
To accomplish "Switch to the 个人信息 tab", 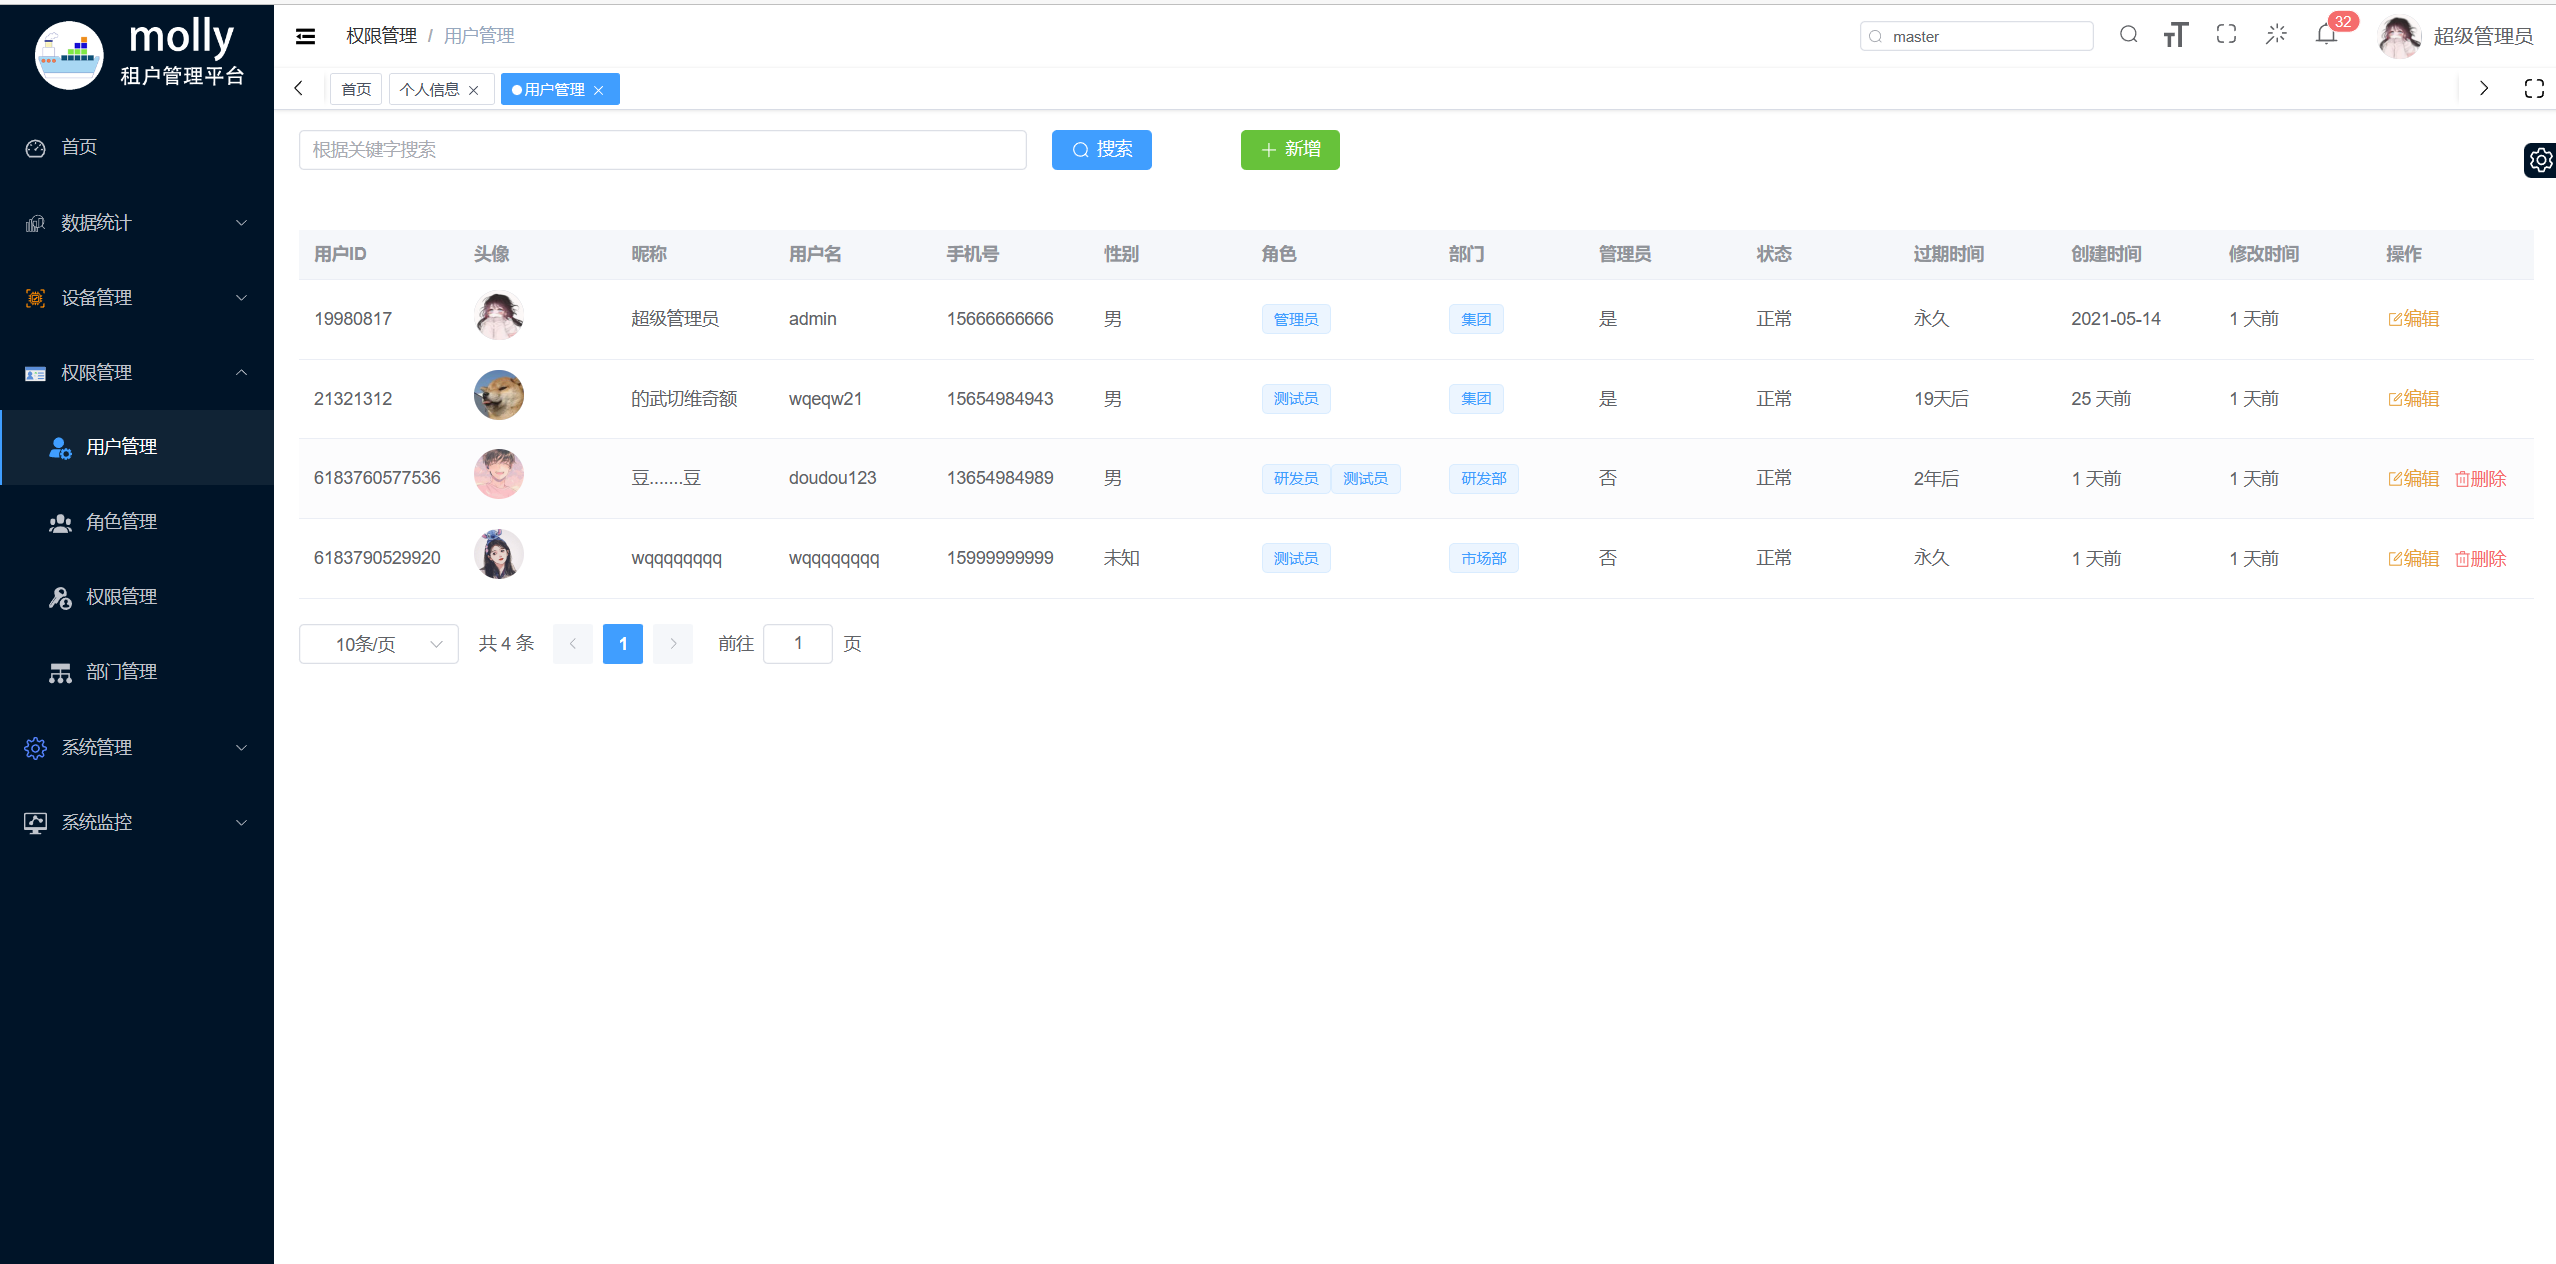I will [429, 90].
